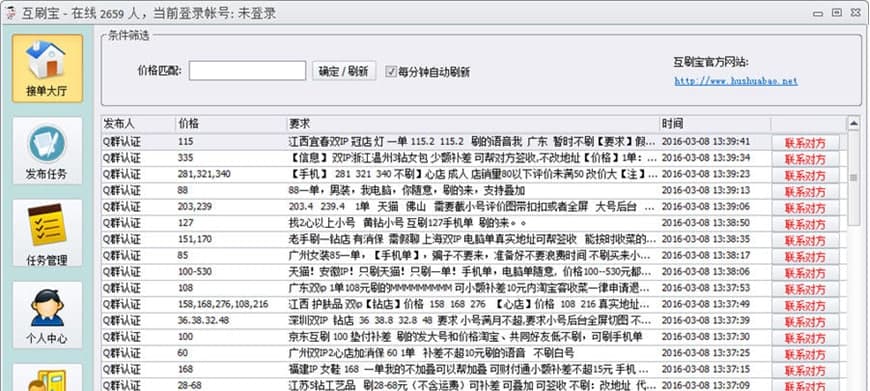The width and height of the screenshot is (870, 391).
Task: Select price cell 88
Action: click(x=183, y=190)
